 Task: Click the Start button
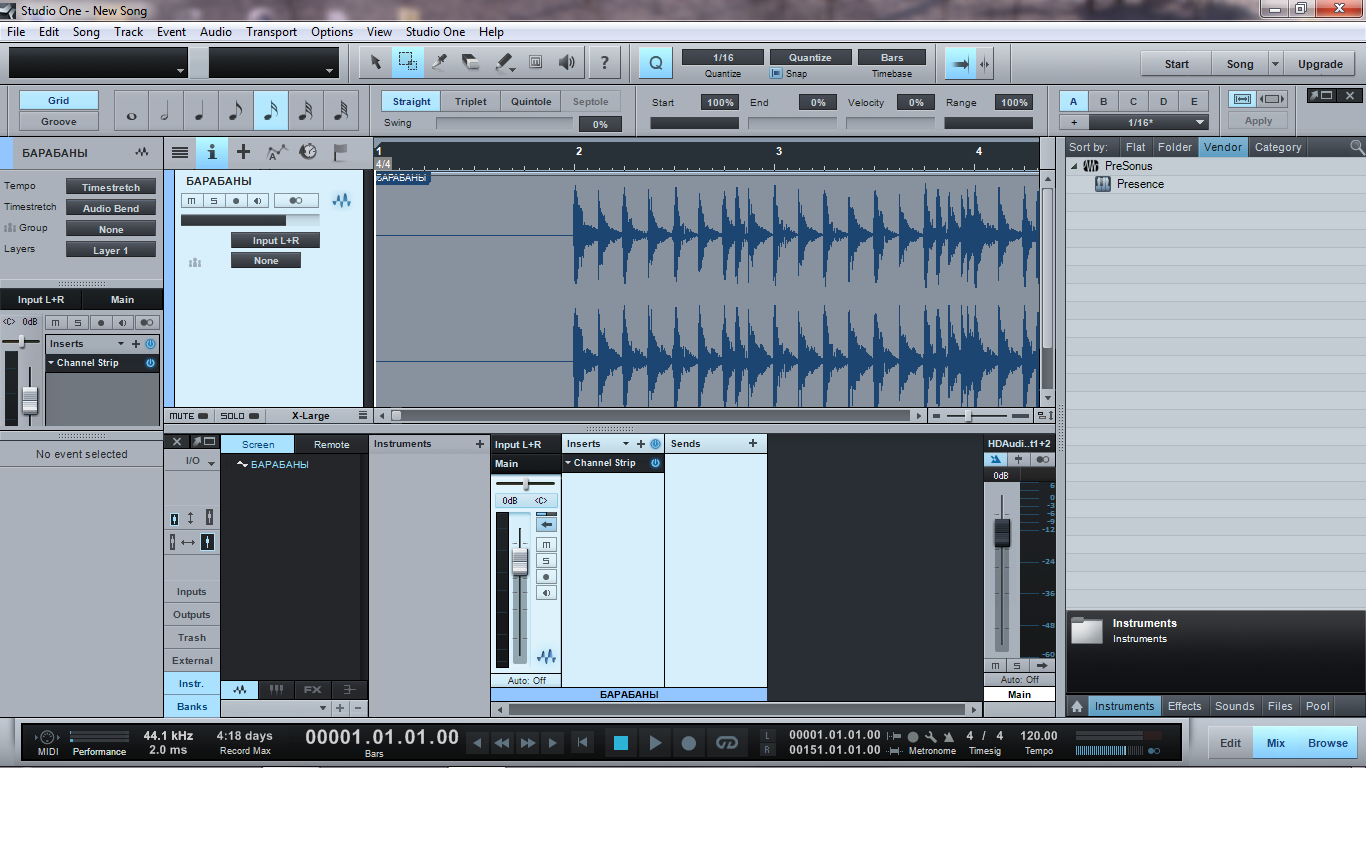click(1177, 64)
